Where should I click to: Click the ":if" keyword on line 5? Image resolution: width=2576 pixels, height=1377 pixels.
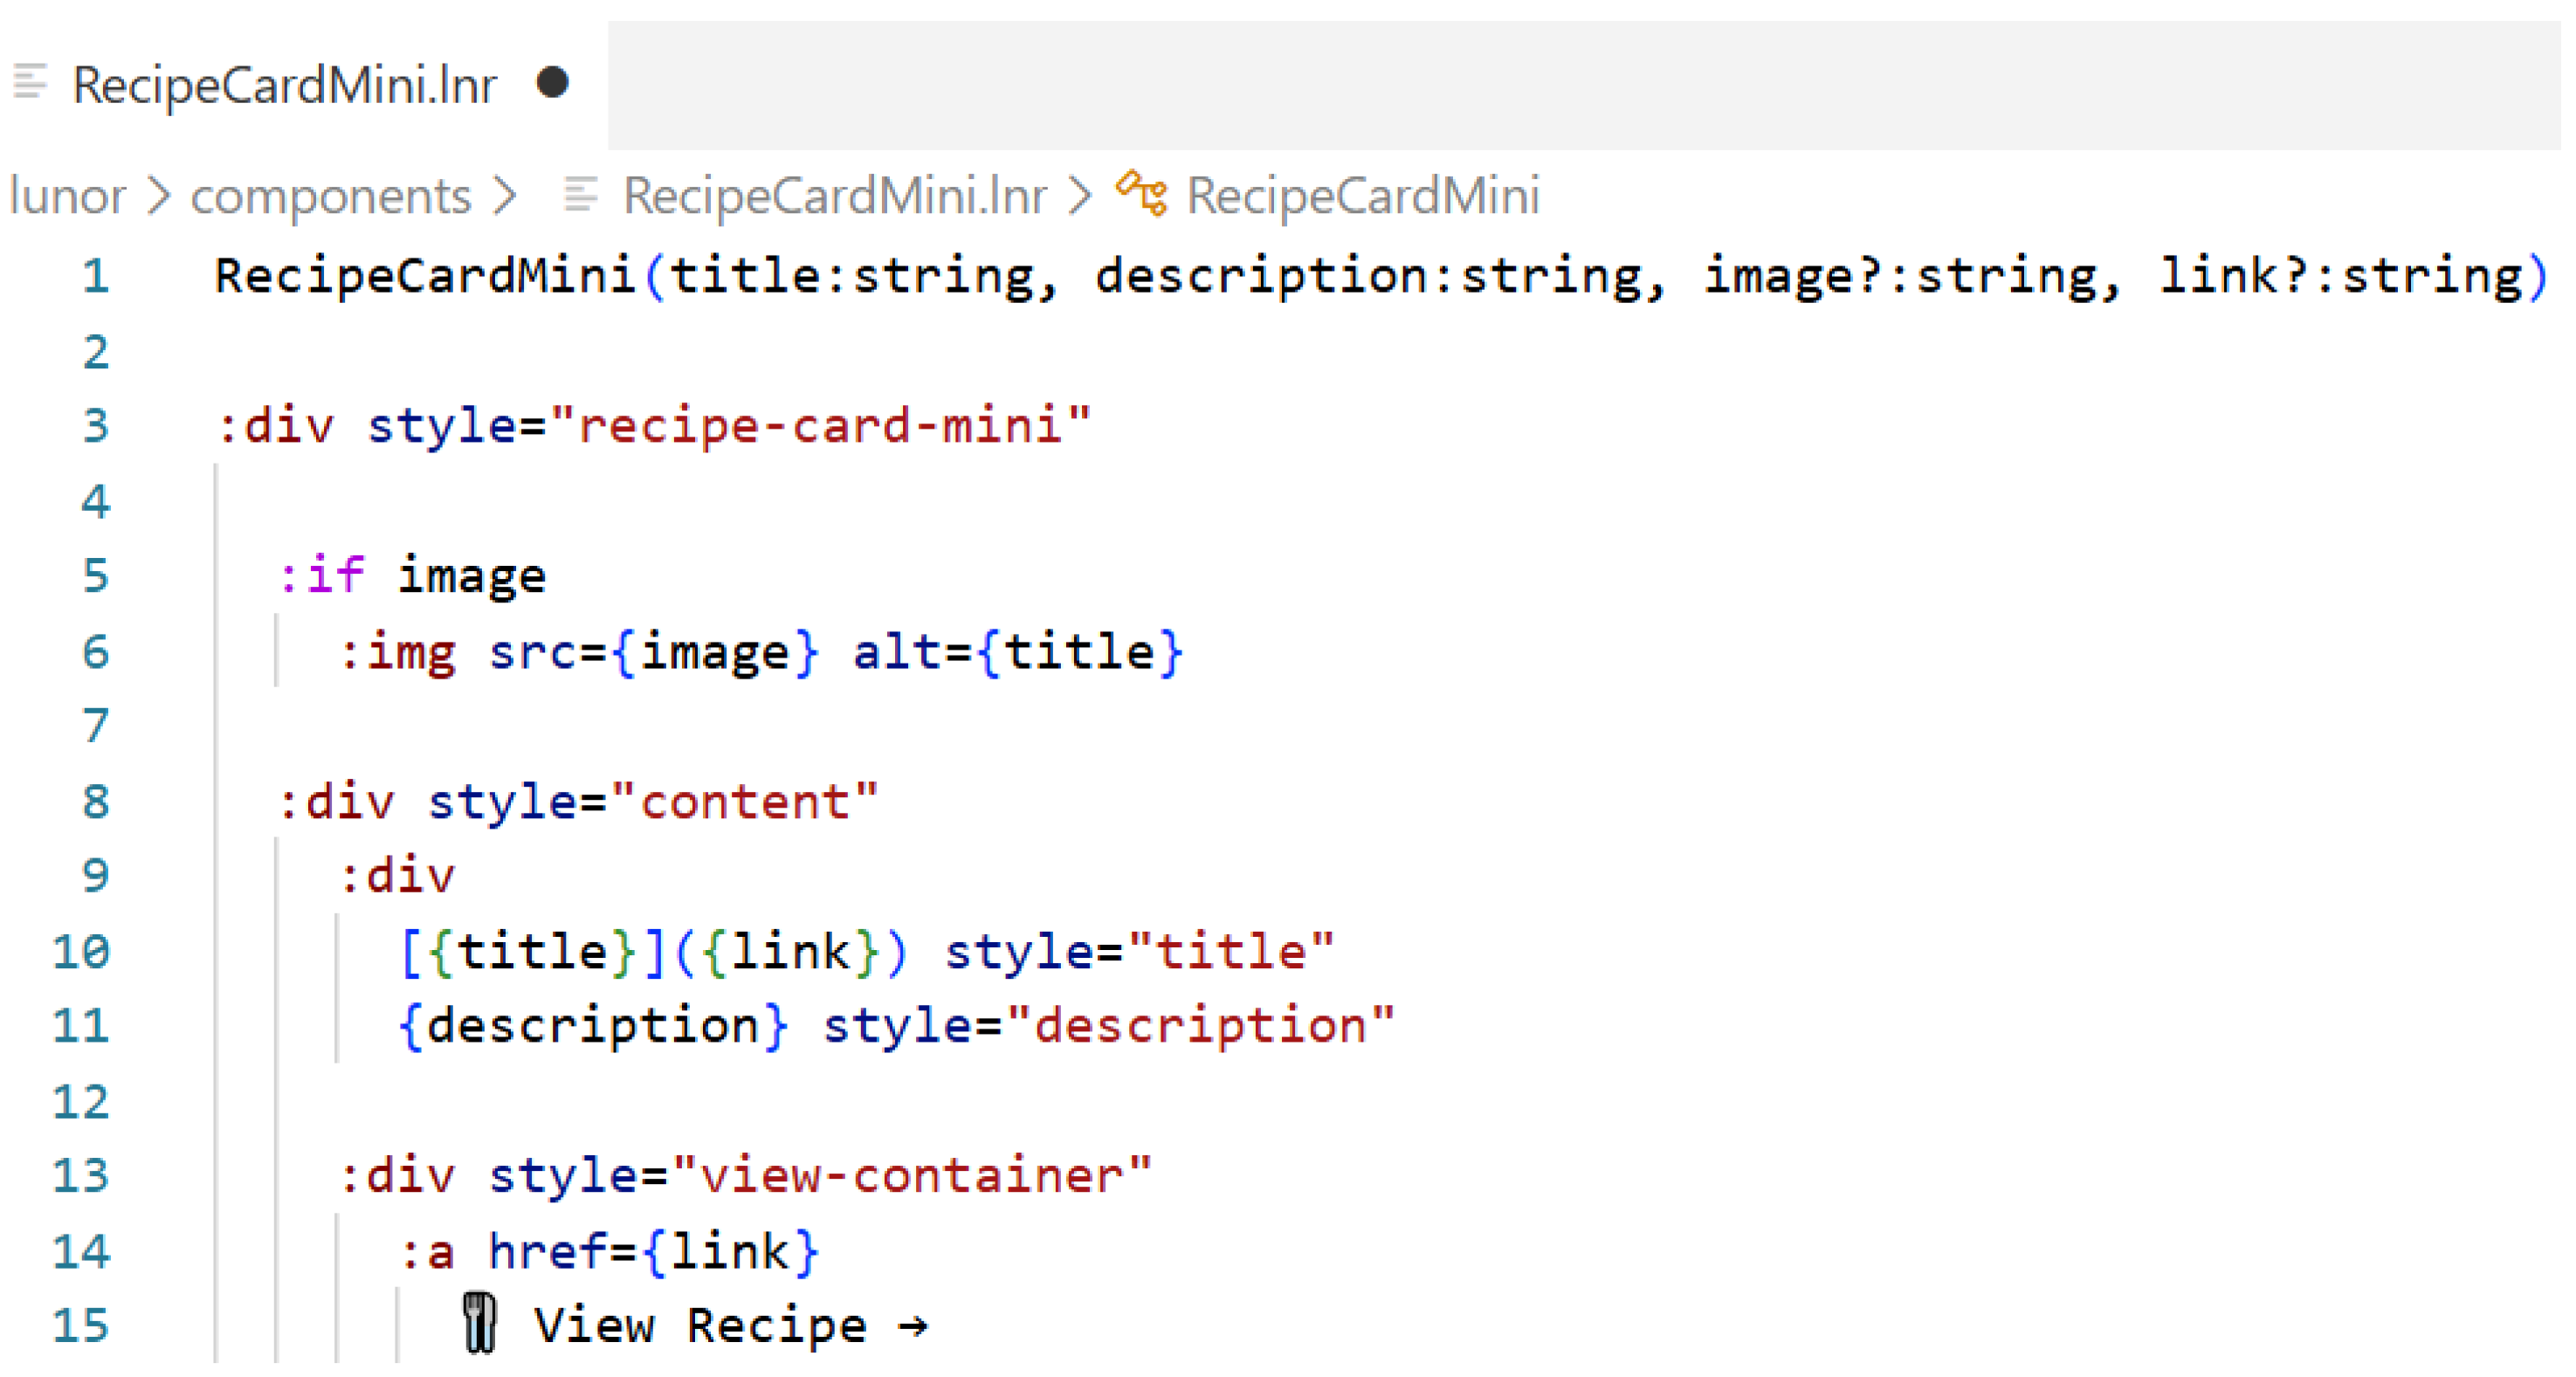(322, 576)
